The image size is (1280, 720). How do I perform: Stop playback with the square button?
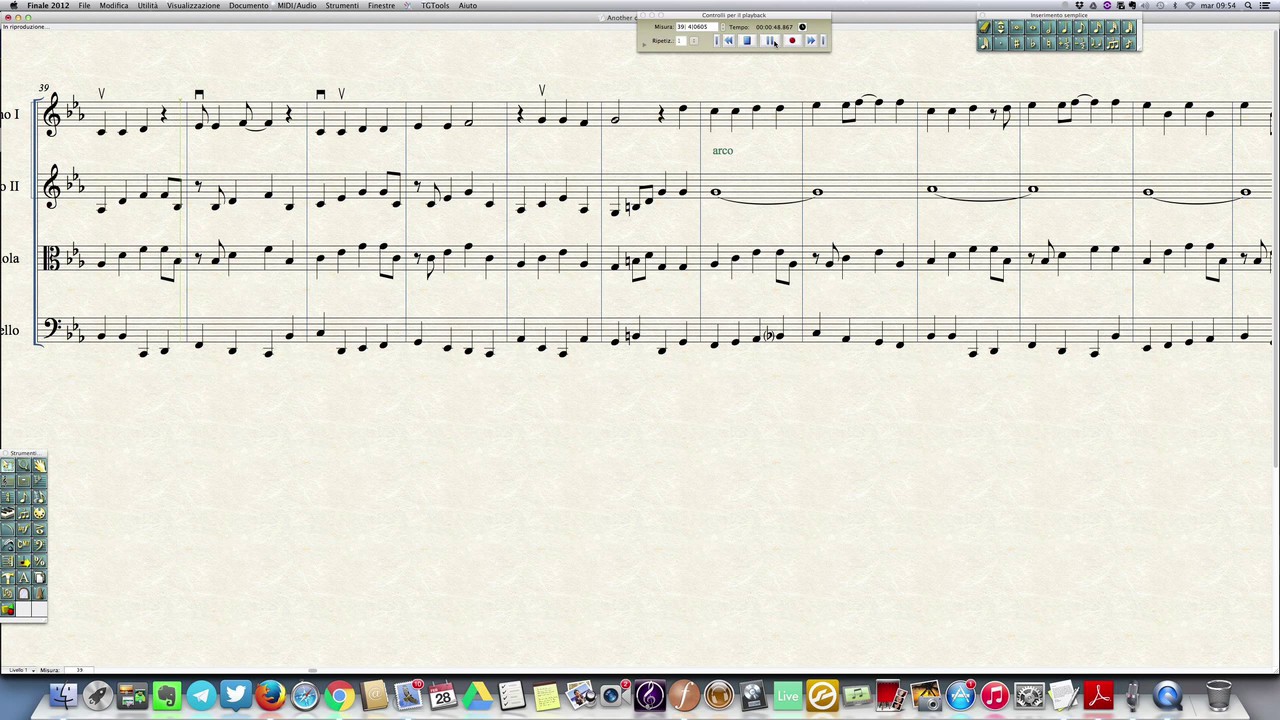pyautogui.click(x=747, y=40)
